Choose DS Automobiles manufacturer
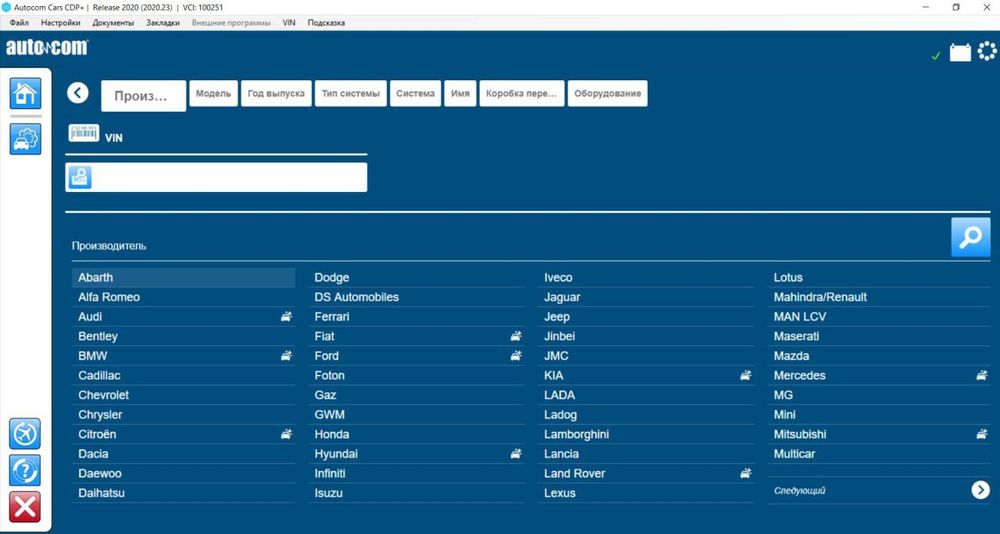Screen dimensions: 1000x534 (x=416, y=297)
